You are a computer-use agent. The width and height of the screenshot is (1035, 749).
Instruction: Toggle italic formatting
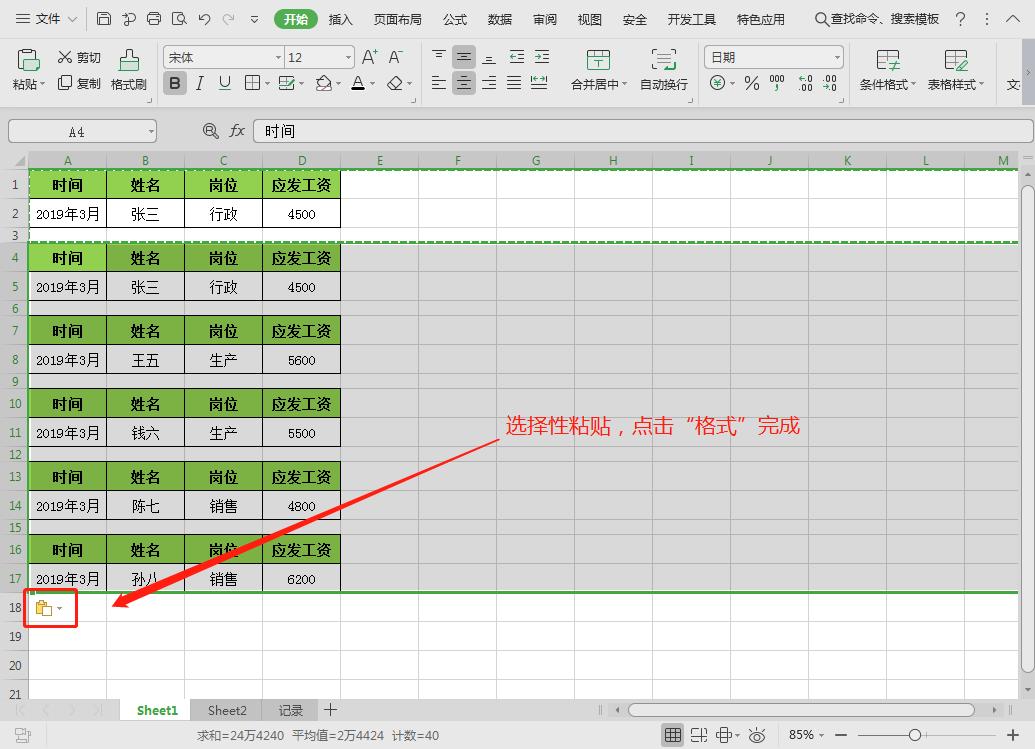point(198,83)
